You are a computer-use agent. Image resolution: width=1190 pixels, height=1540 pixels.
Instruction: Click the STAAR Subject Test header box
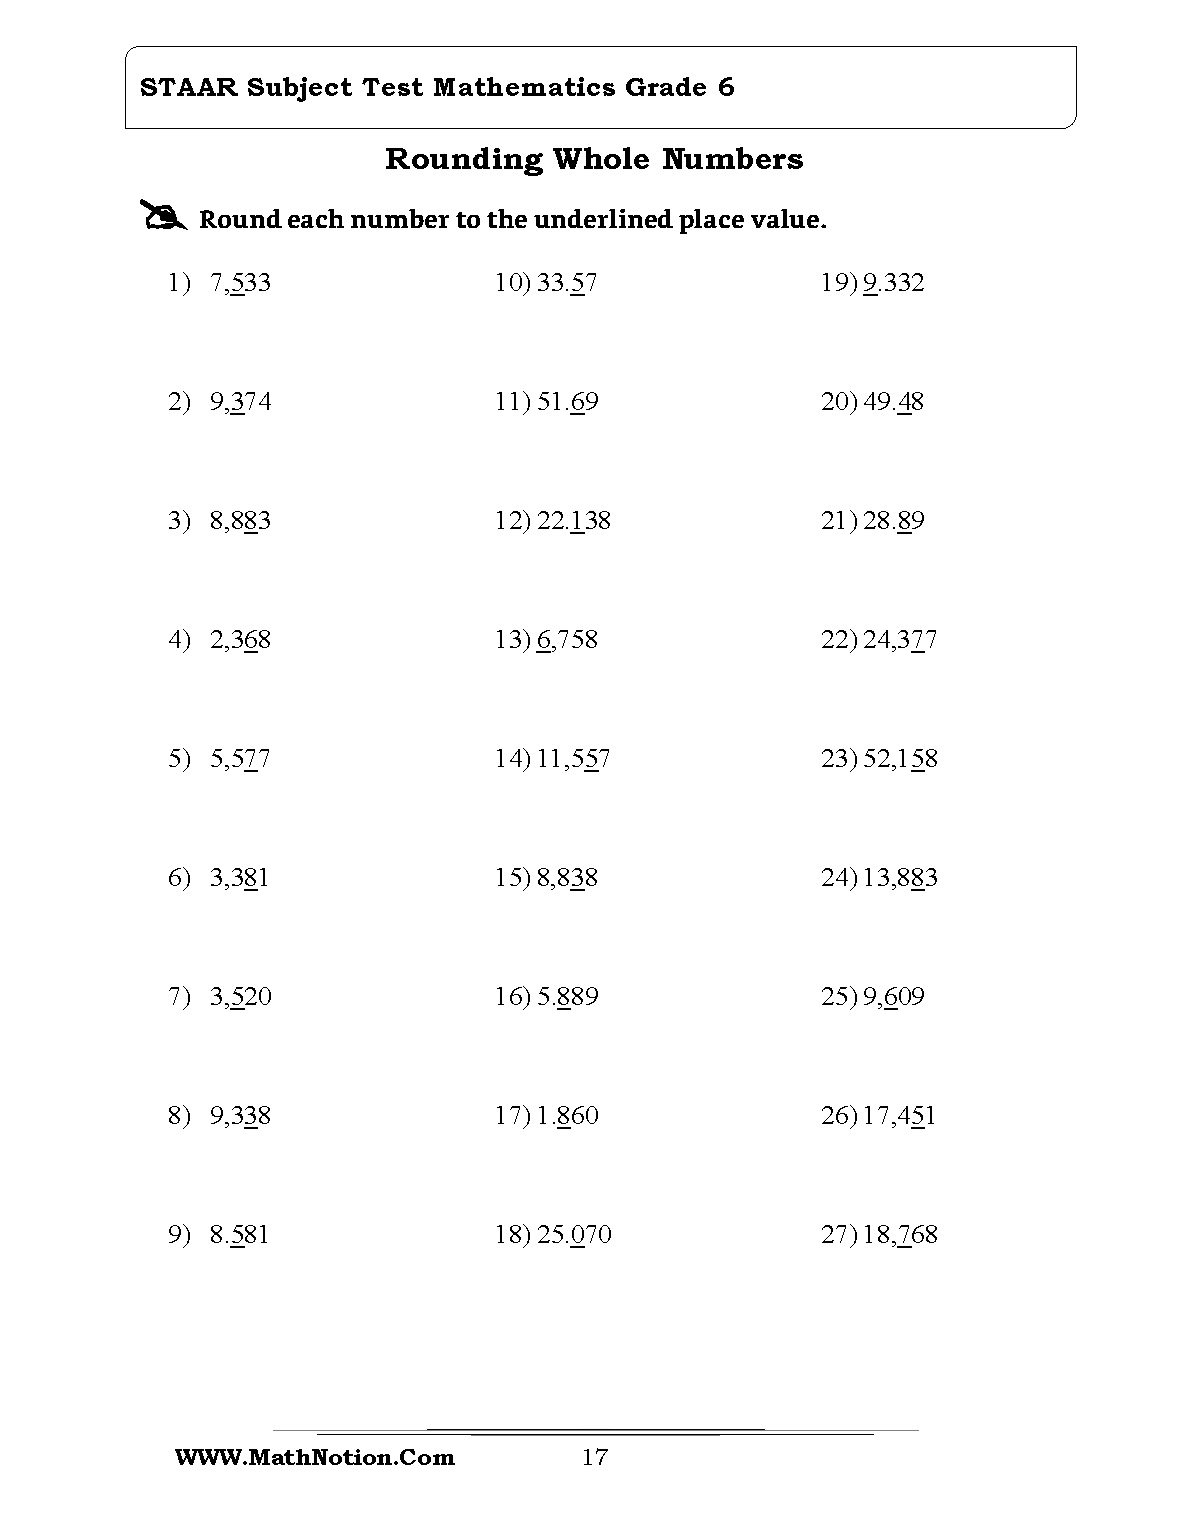click(x=600, y=87)
